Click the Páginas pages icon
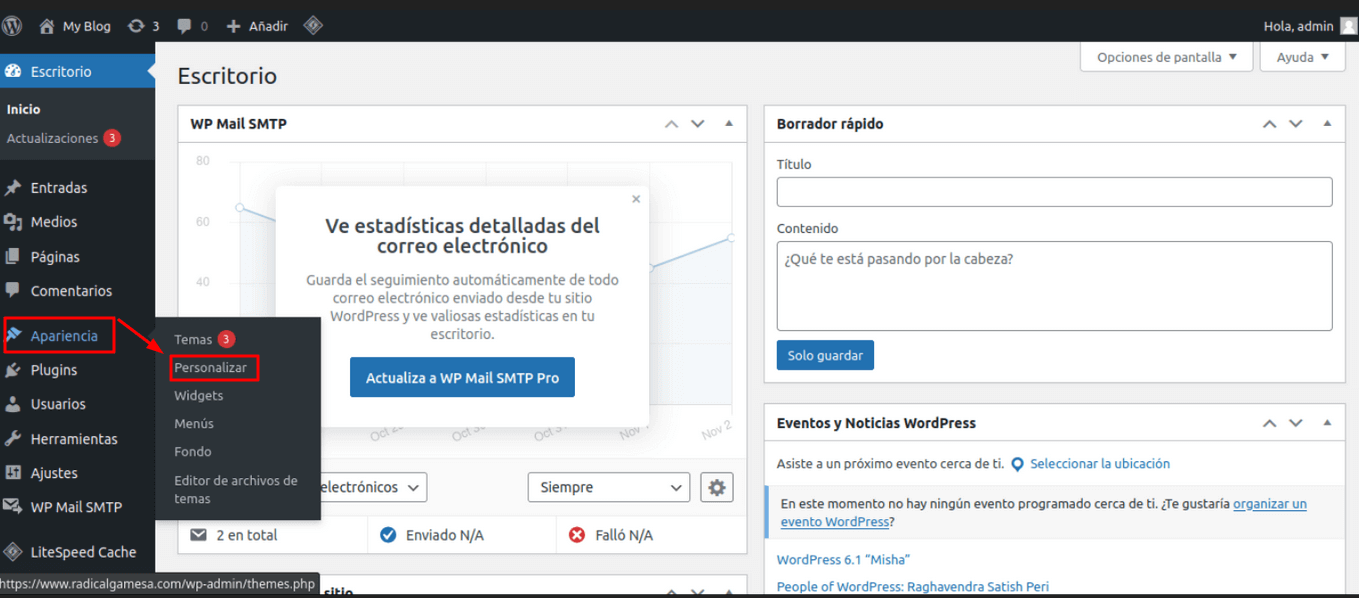The image size is (1359, 598). (13, 257)
